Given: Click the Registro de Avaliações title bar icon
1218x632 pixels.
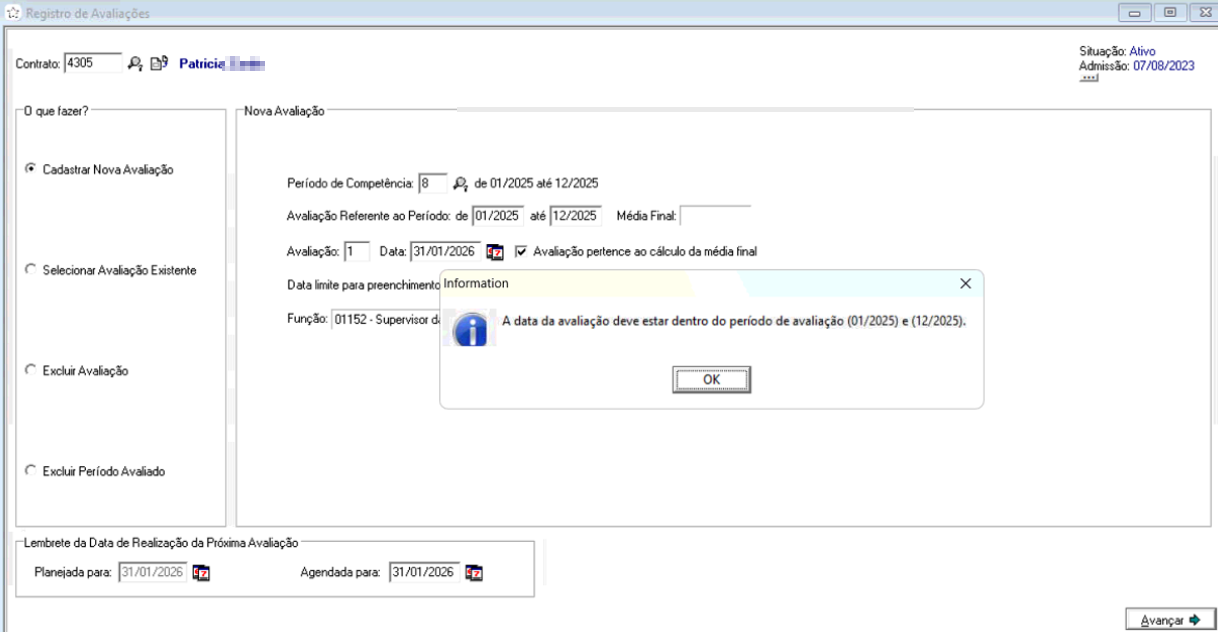Looking at the screenshot, I should tap(10, 10).
